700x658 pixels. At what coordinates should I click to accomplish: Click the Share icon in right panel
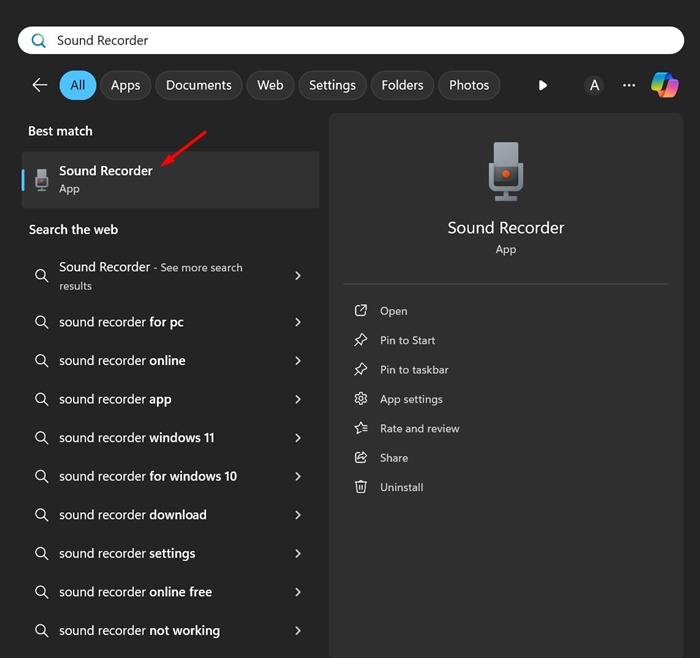pos(361,458)
